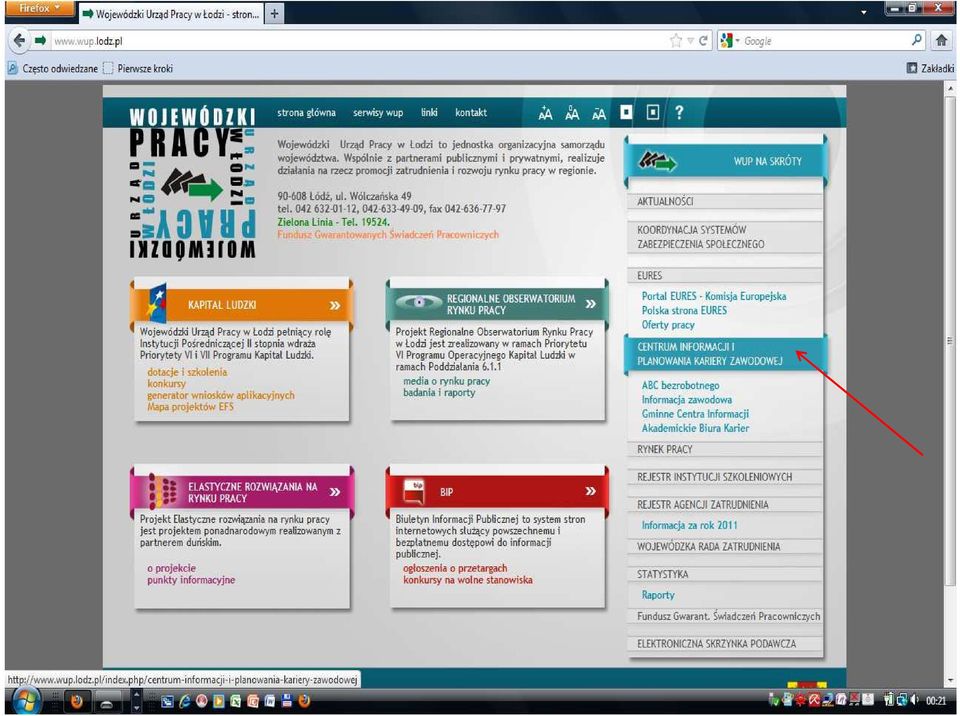Click the taskbar clock 00:21
The width and height of the screenshot is (960, 716).
click(x=936, y=701)
